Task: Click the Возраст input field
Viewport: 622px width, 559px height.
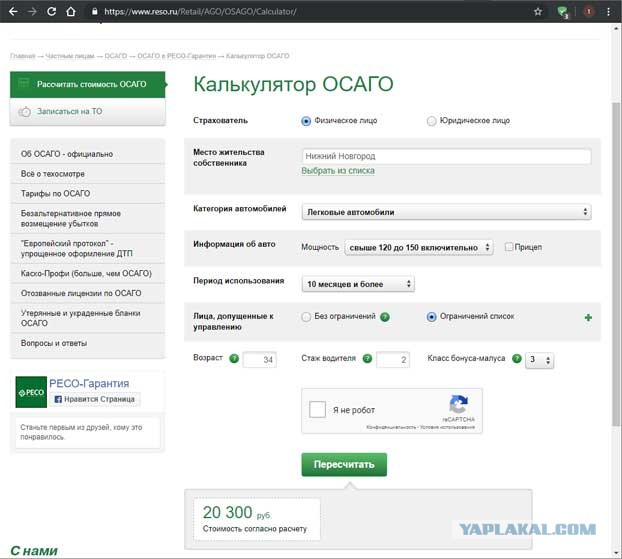Action: point(259,359)
